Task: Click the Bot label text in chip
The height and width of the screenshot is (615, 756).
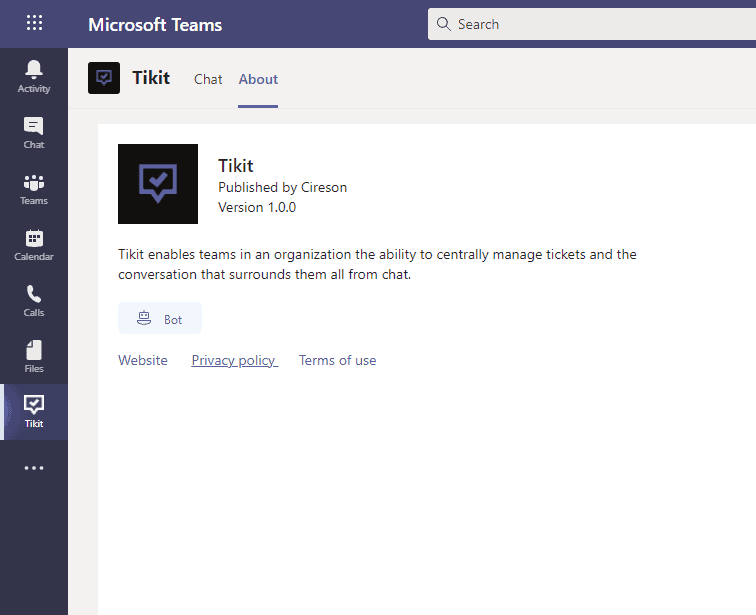Action: [x=173, y=320]
